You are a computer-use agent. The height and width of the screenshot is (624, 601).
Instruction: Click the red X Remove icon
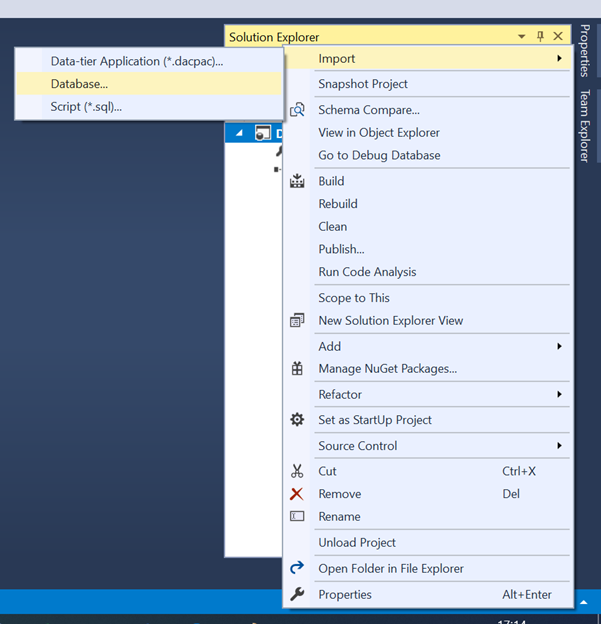coord(297,494)
